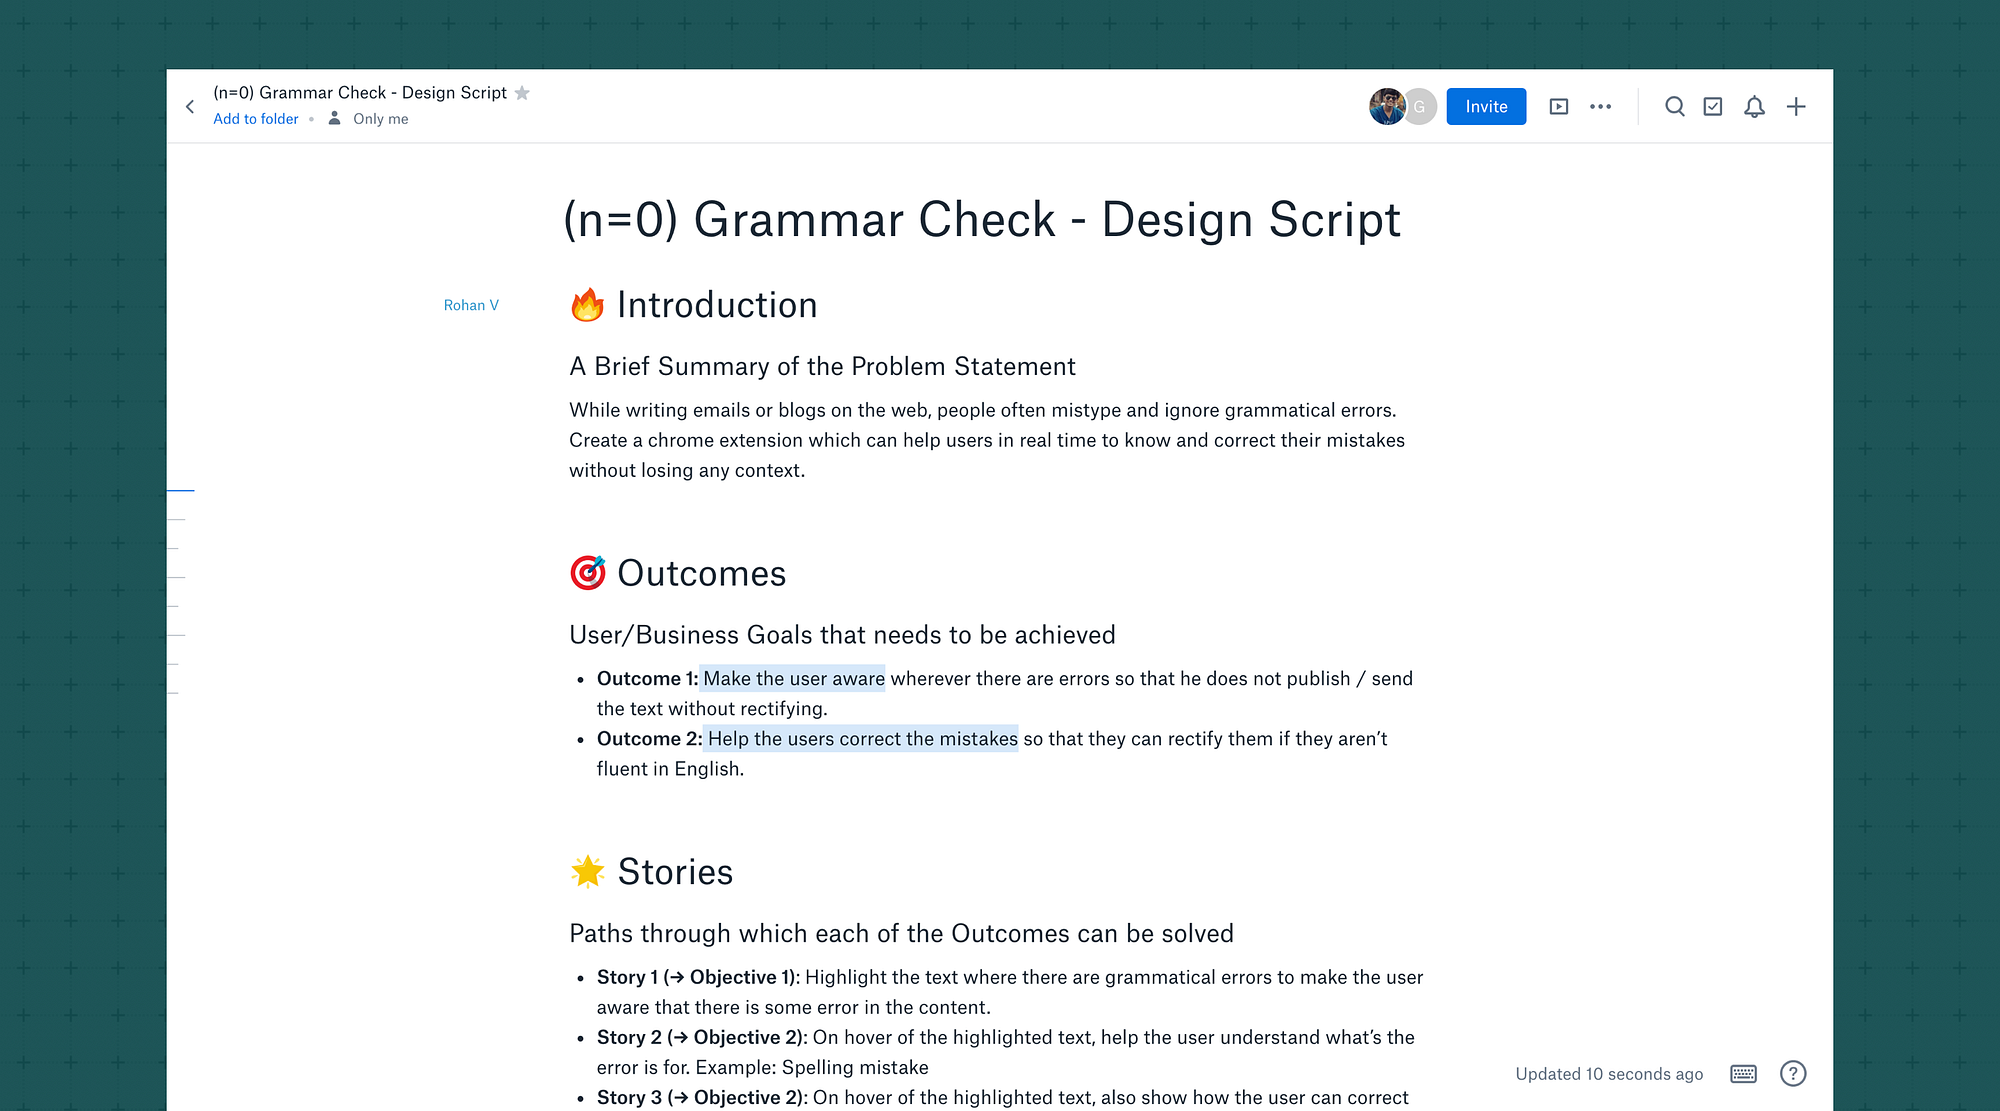2000x1111 pixels.
Task: Open your profile avatar picture
Action: pyautogui.click(x=1387, y=106)
